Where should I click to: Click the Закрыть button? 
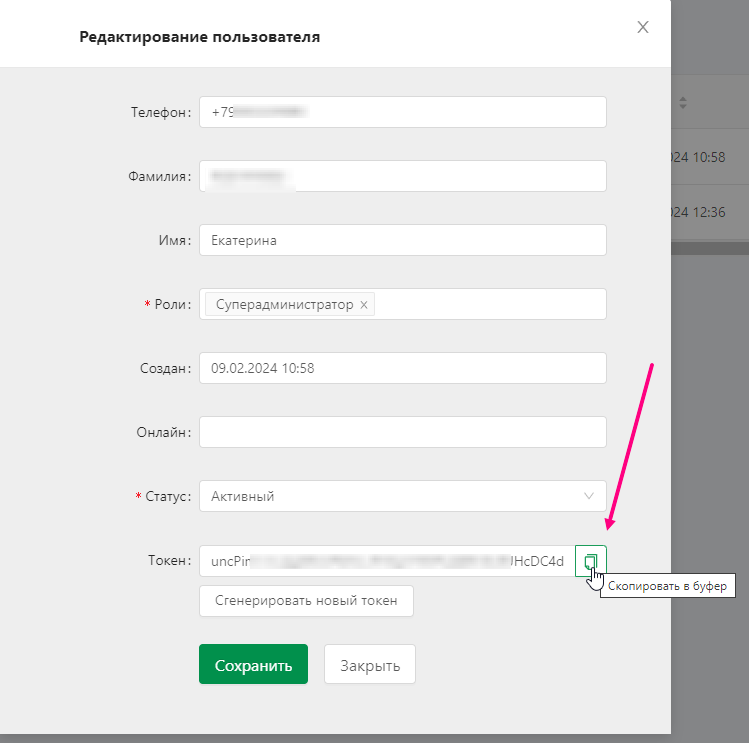click(370, 664)
